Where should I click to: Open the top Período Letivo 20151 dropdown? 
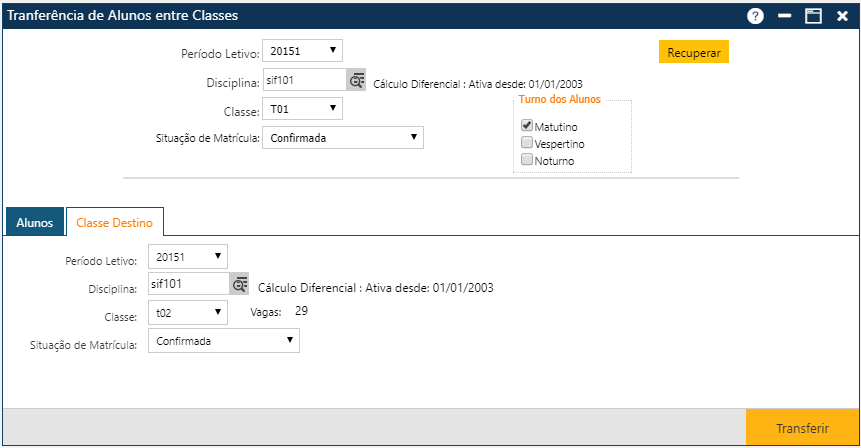click(302, 51)
